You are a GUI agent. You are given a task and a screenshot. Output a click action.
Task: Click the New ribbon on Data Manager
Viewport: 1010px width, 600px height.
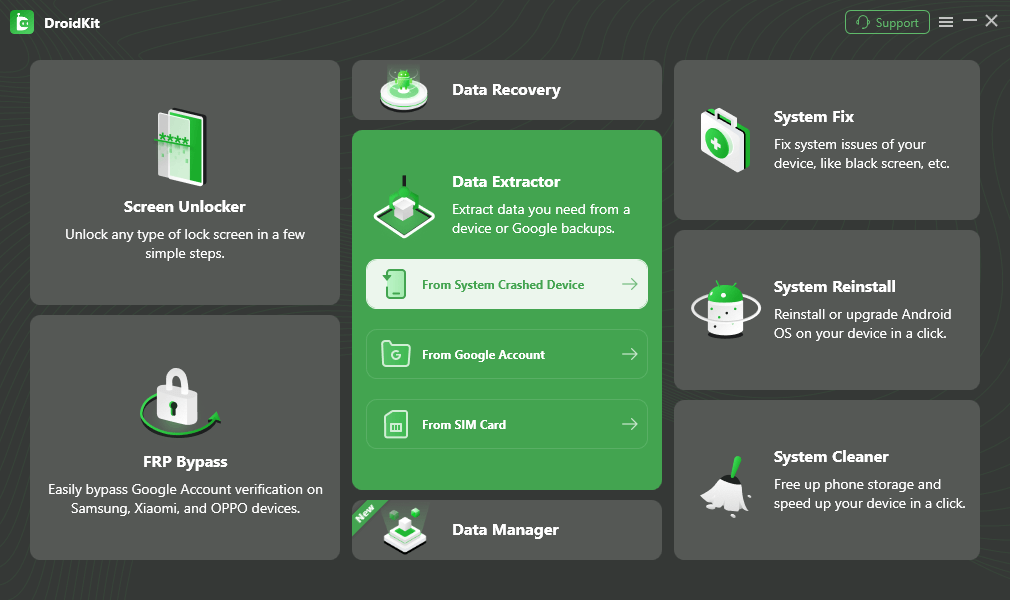(x=366, y=514)
